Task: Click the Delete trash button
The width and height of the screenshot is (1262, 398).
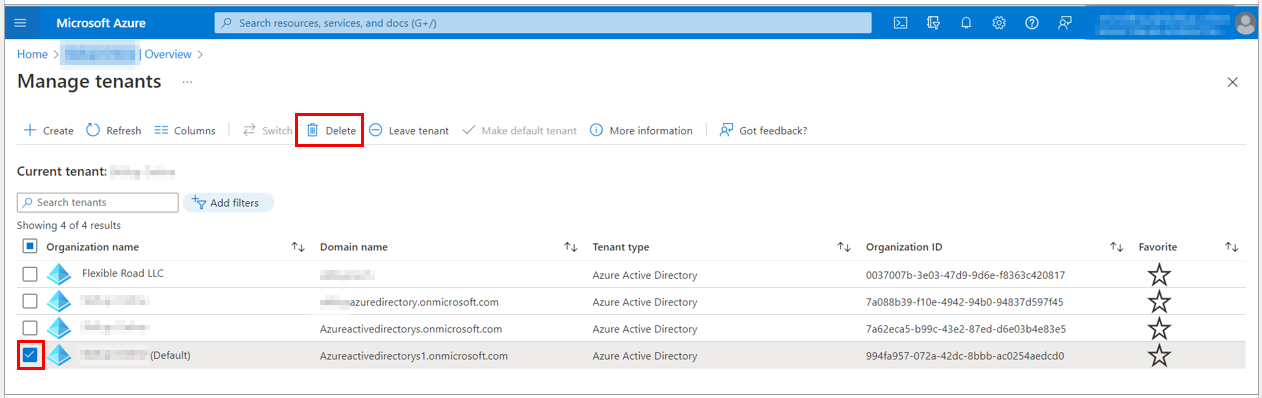Action: tap(330, 130)
